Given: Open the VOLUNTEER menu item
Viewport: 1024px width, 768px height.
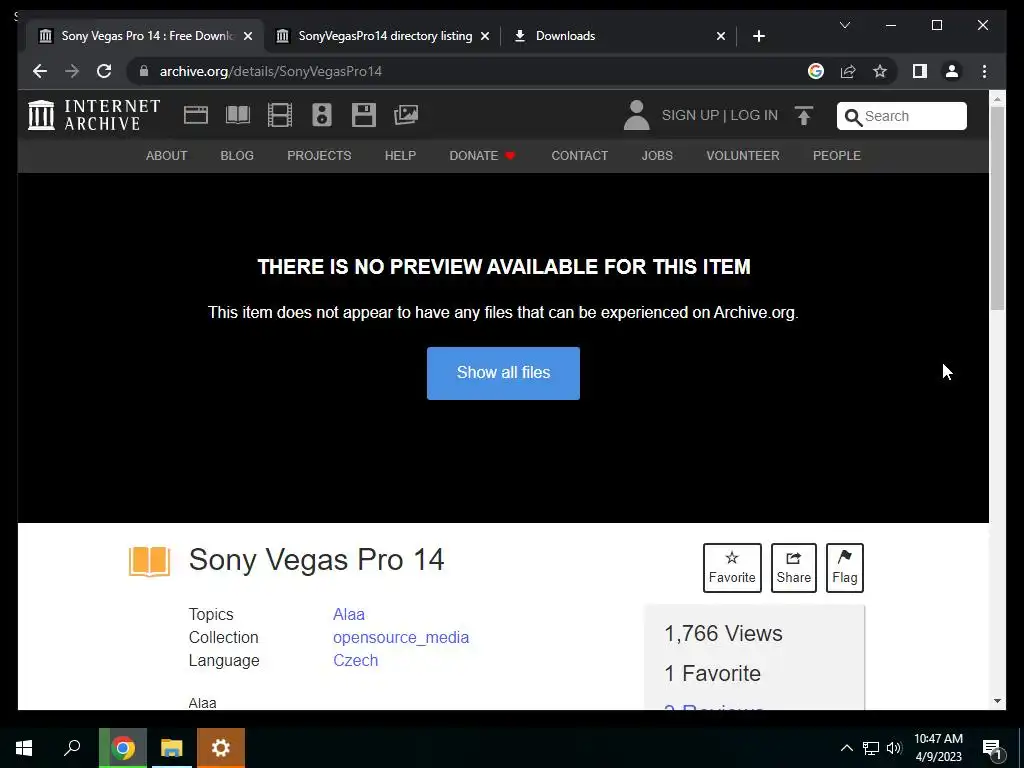Looking at the screenshot, I should tap(743, 155).
